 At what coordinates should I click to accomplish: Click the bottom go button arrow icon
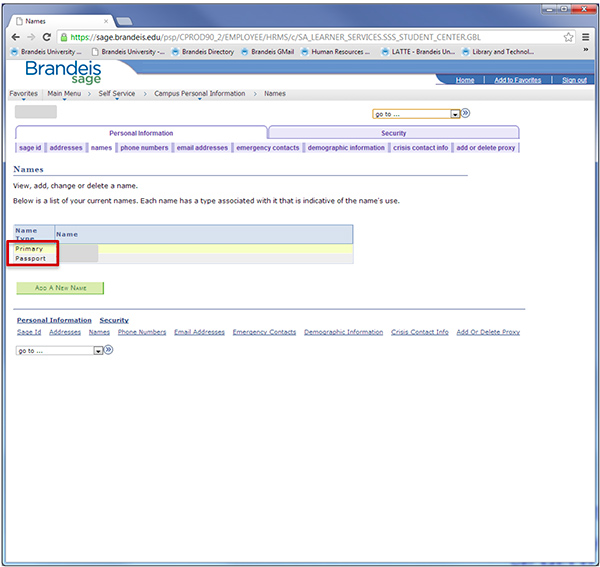point(108,350)
